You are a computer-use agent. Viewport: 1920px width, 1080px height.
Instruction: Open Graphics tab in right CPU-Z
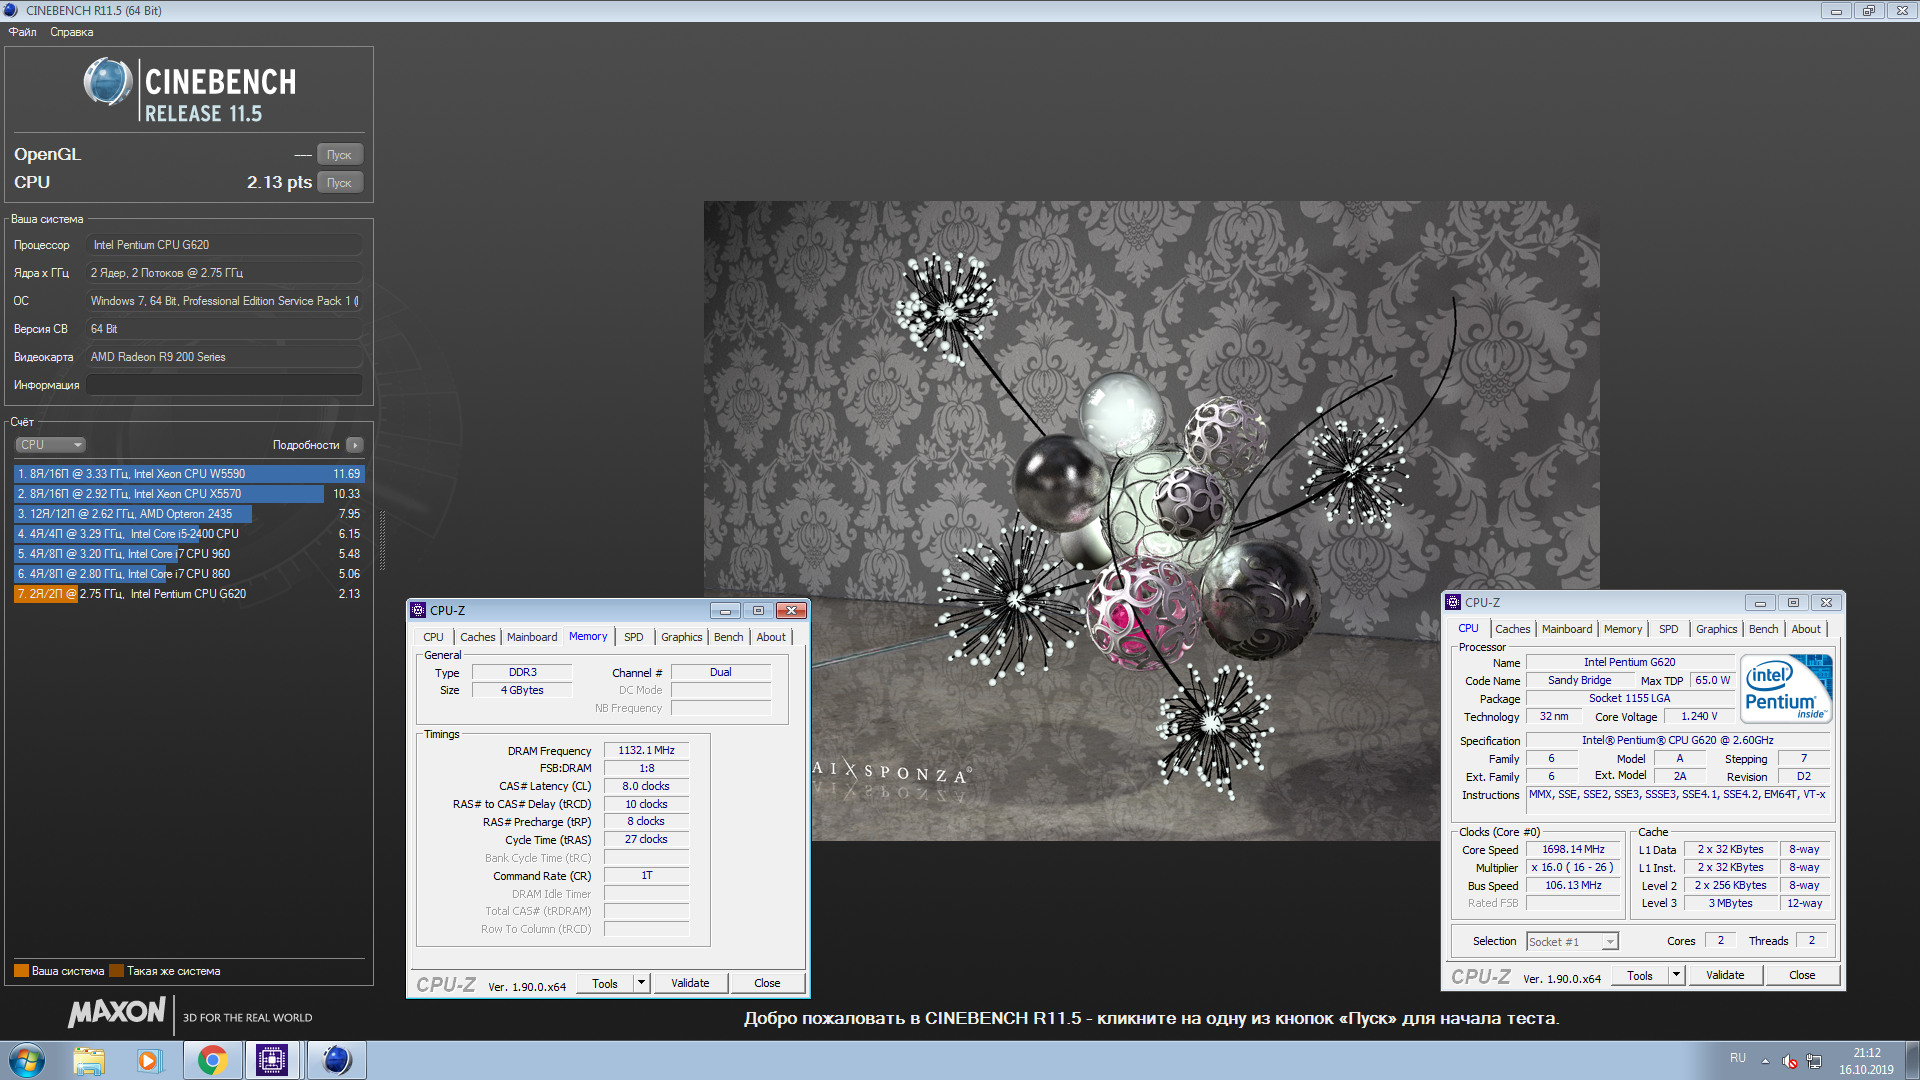tap(1717, 629)
